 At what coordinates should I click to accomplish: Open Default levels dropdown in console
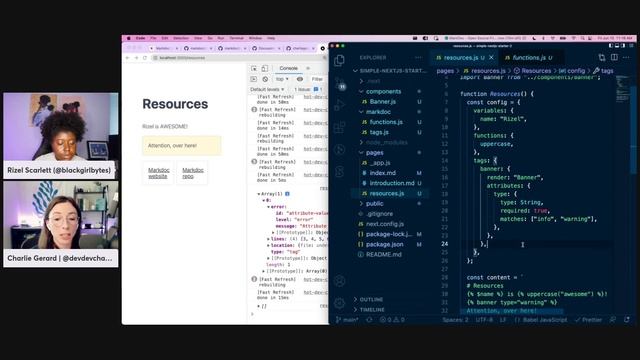[x=267, y=89]
